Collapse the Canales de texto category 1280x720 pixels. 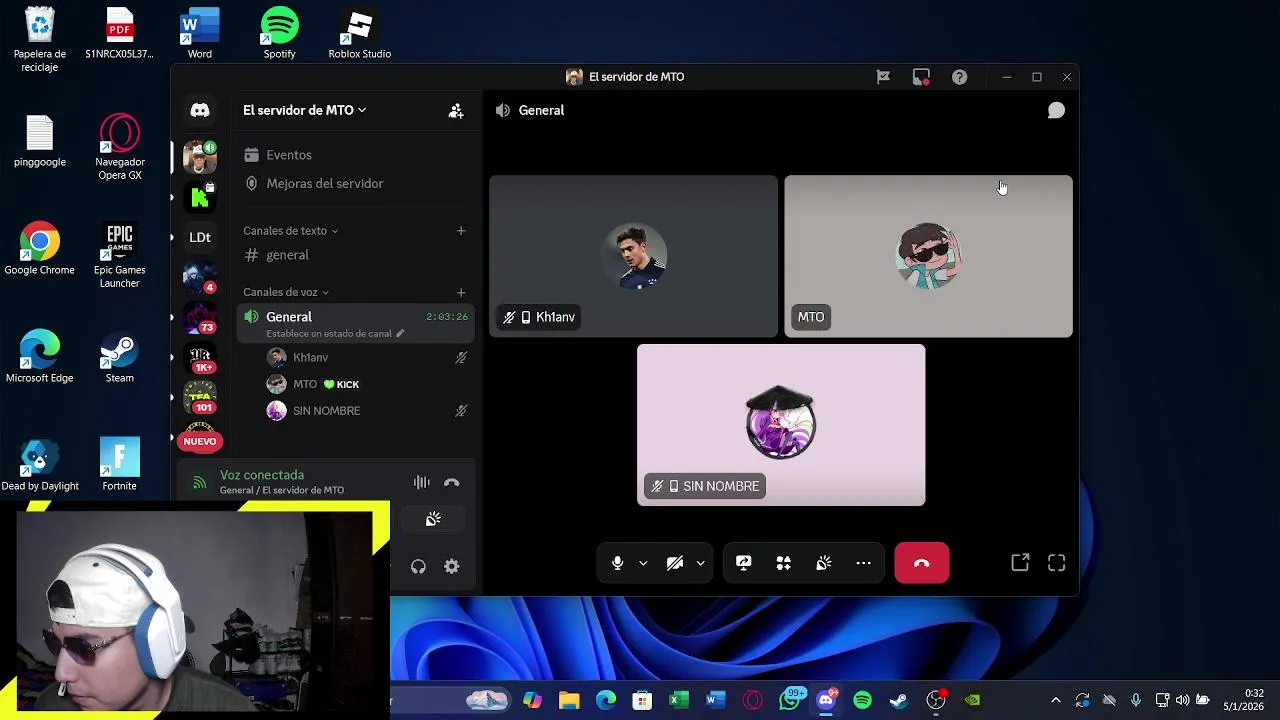(290, 231)
